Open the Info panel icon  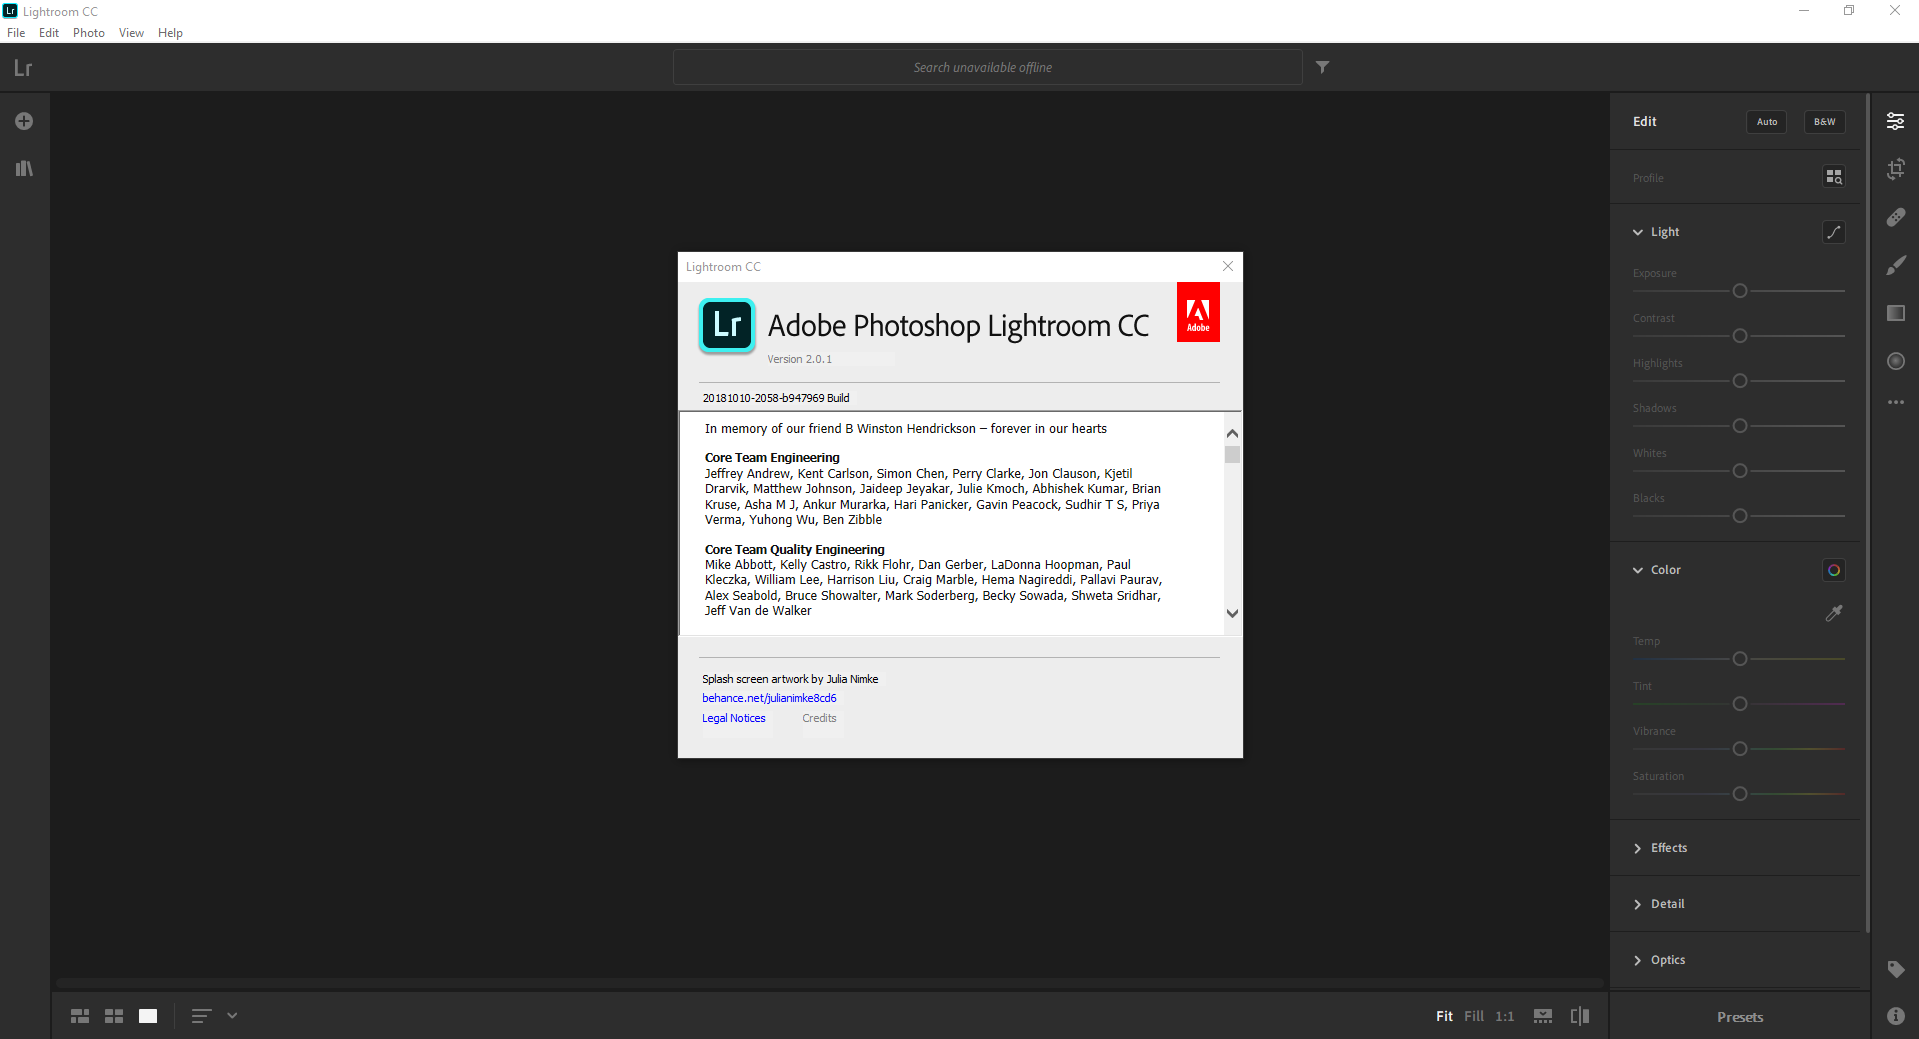click(x=1895, y=1016)
